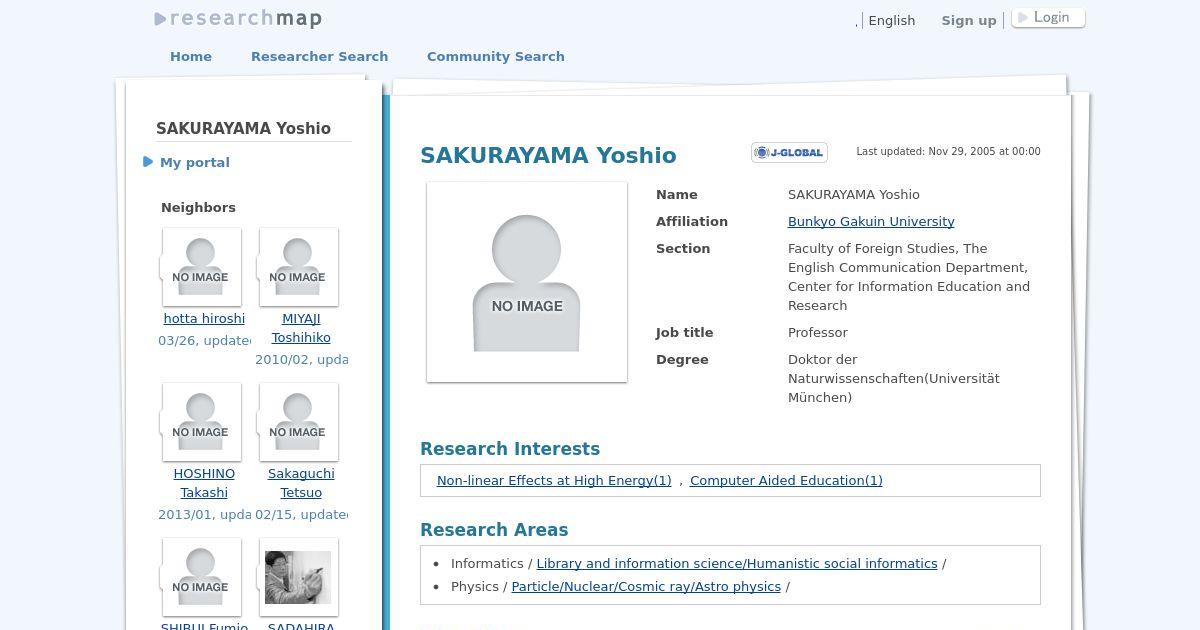Image resolution: width=1200 pixels, height=630 pixels.
Task: Click the Last updated date text
Action: 948,152
